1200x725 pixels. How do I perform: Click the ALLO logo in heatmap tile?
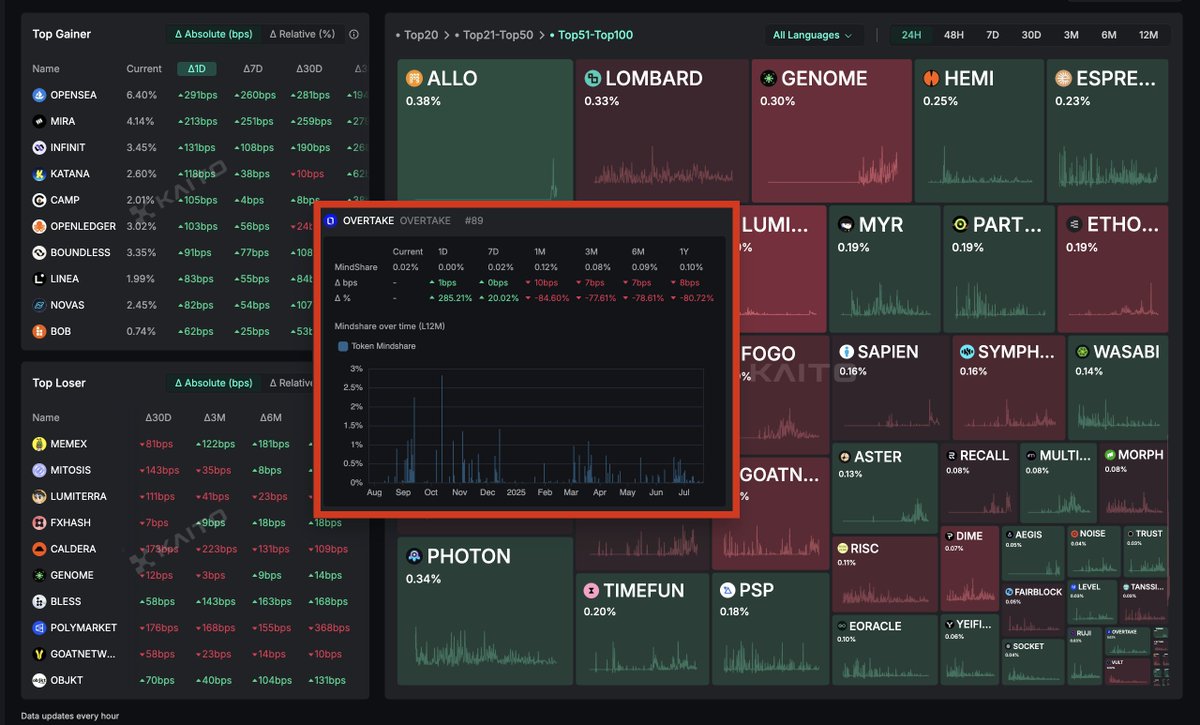click(414, 78)
